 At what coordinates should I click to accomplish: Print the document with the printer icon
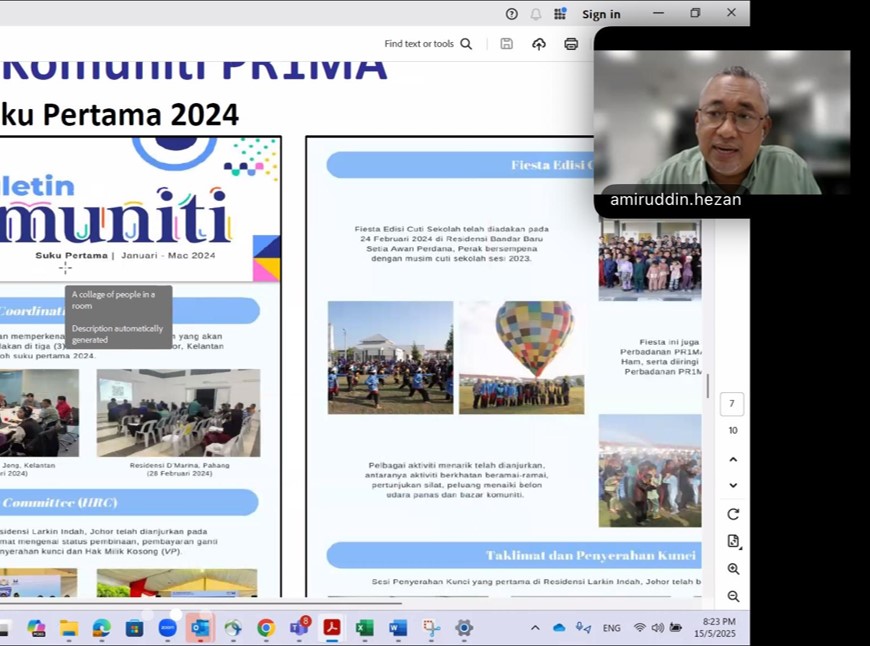point(571,44)
